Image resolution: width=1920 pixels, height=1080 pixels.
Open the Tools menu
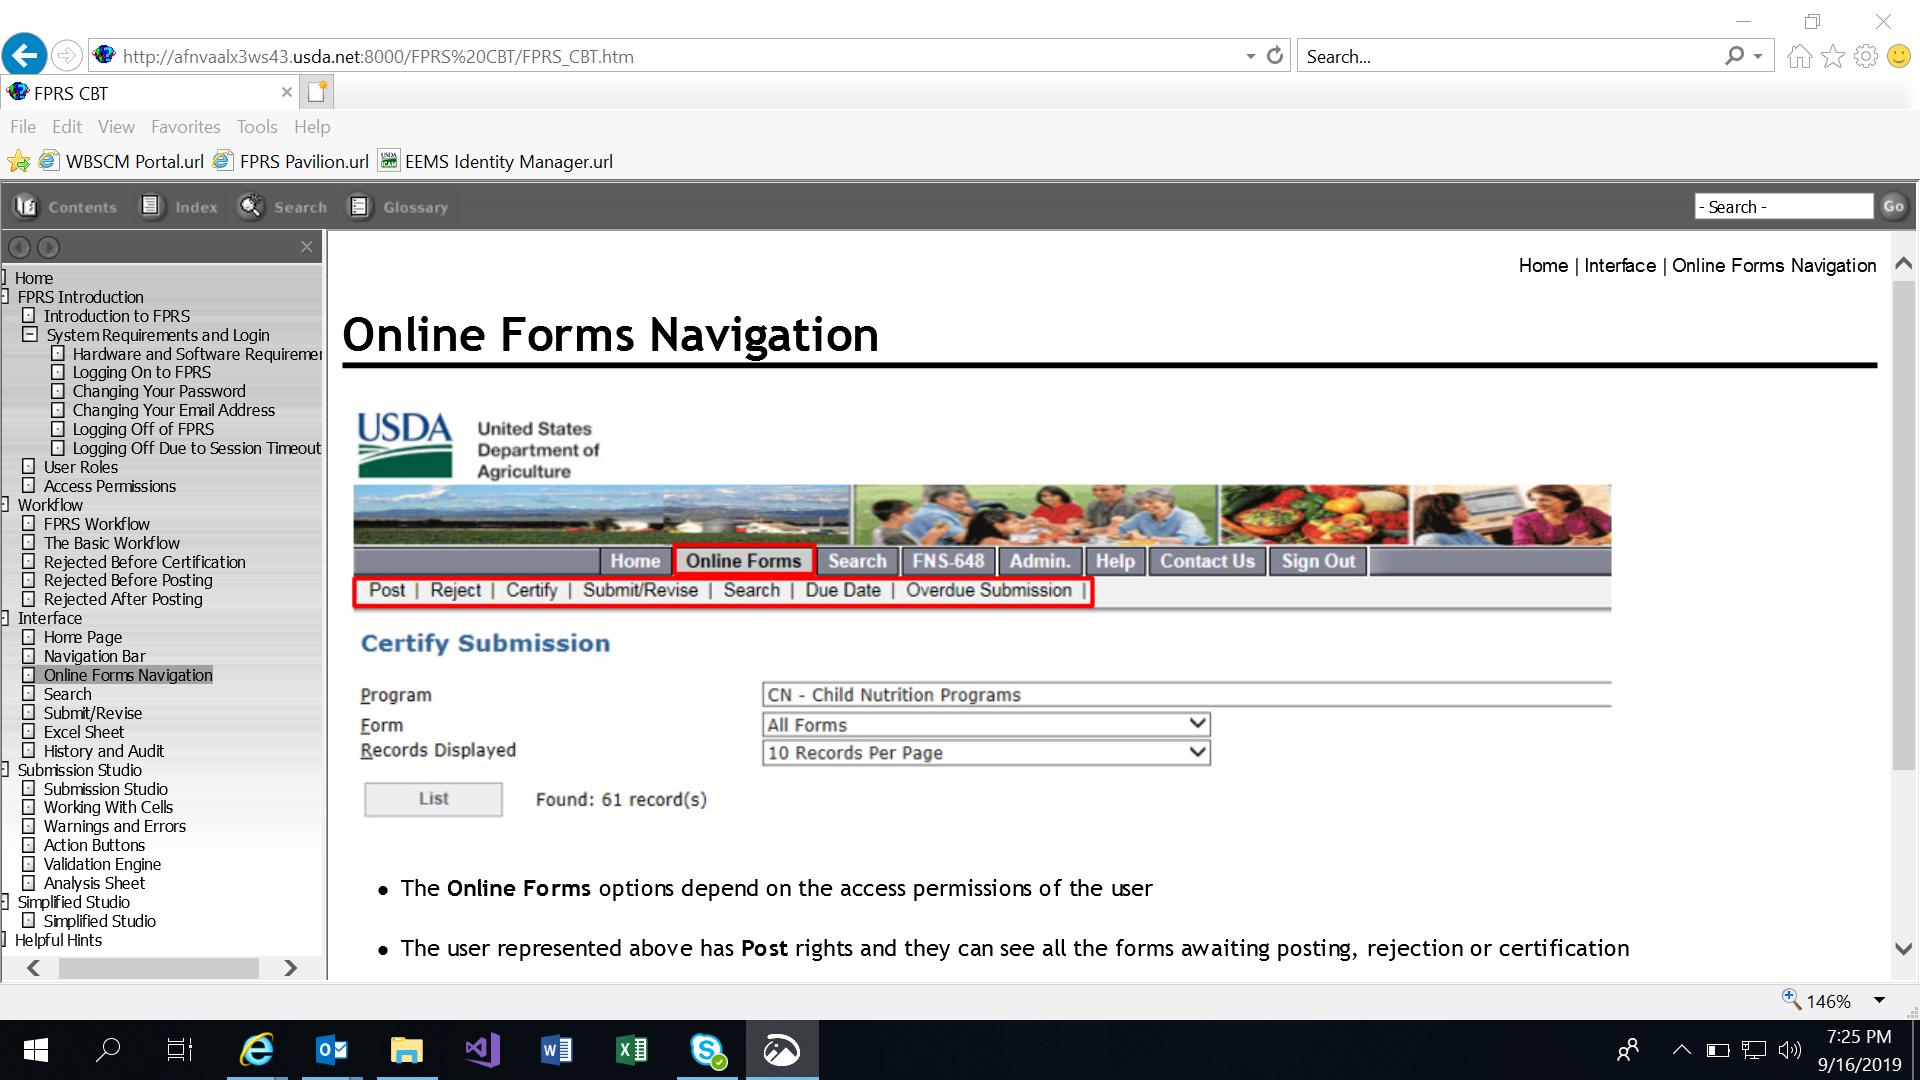(x=256, y=127)
